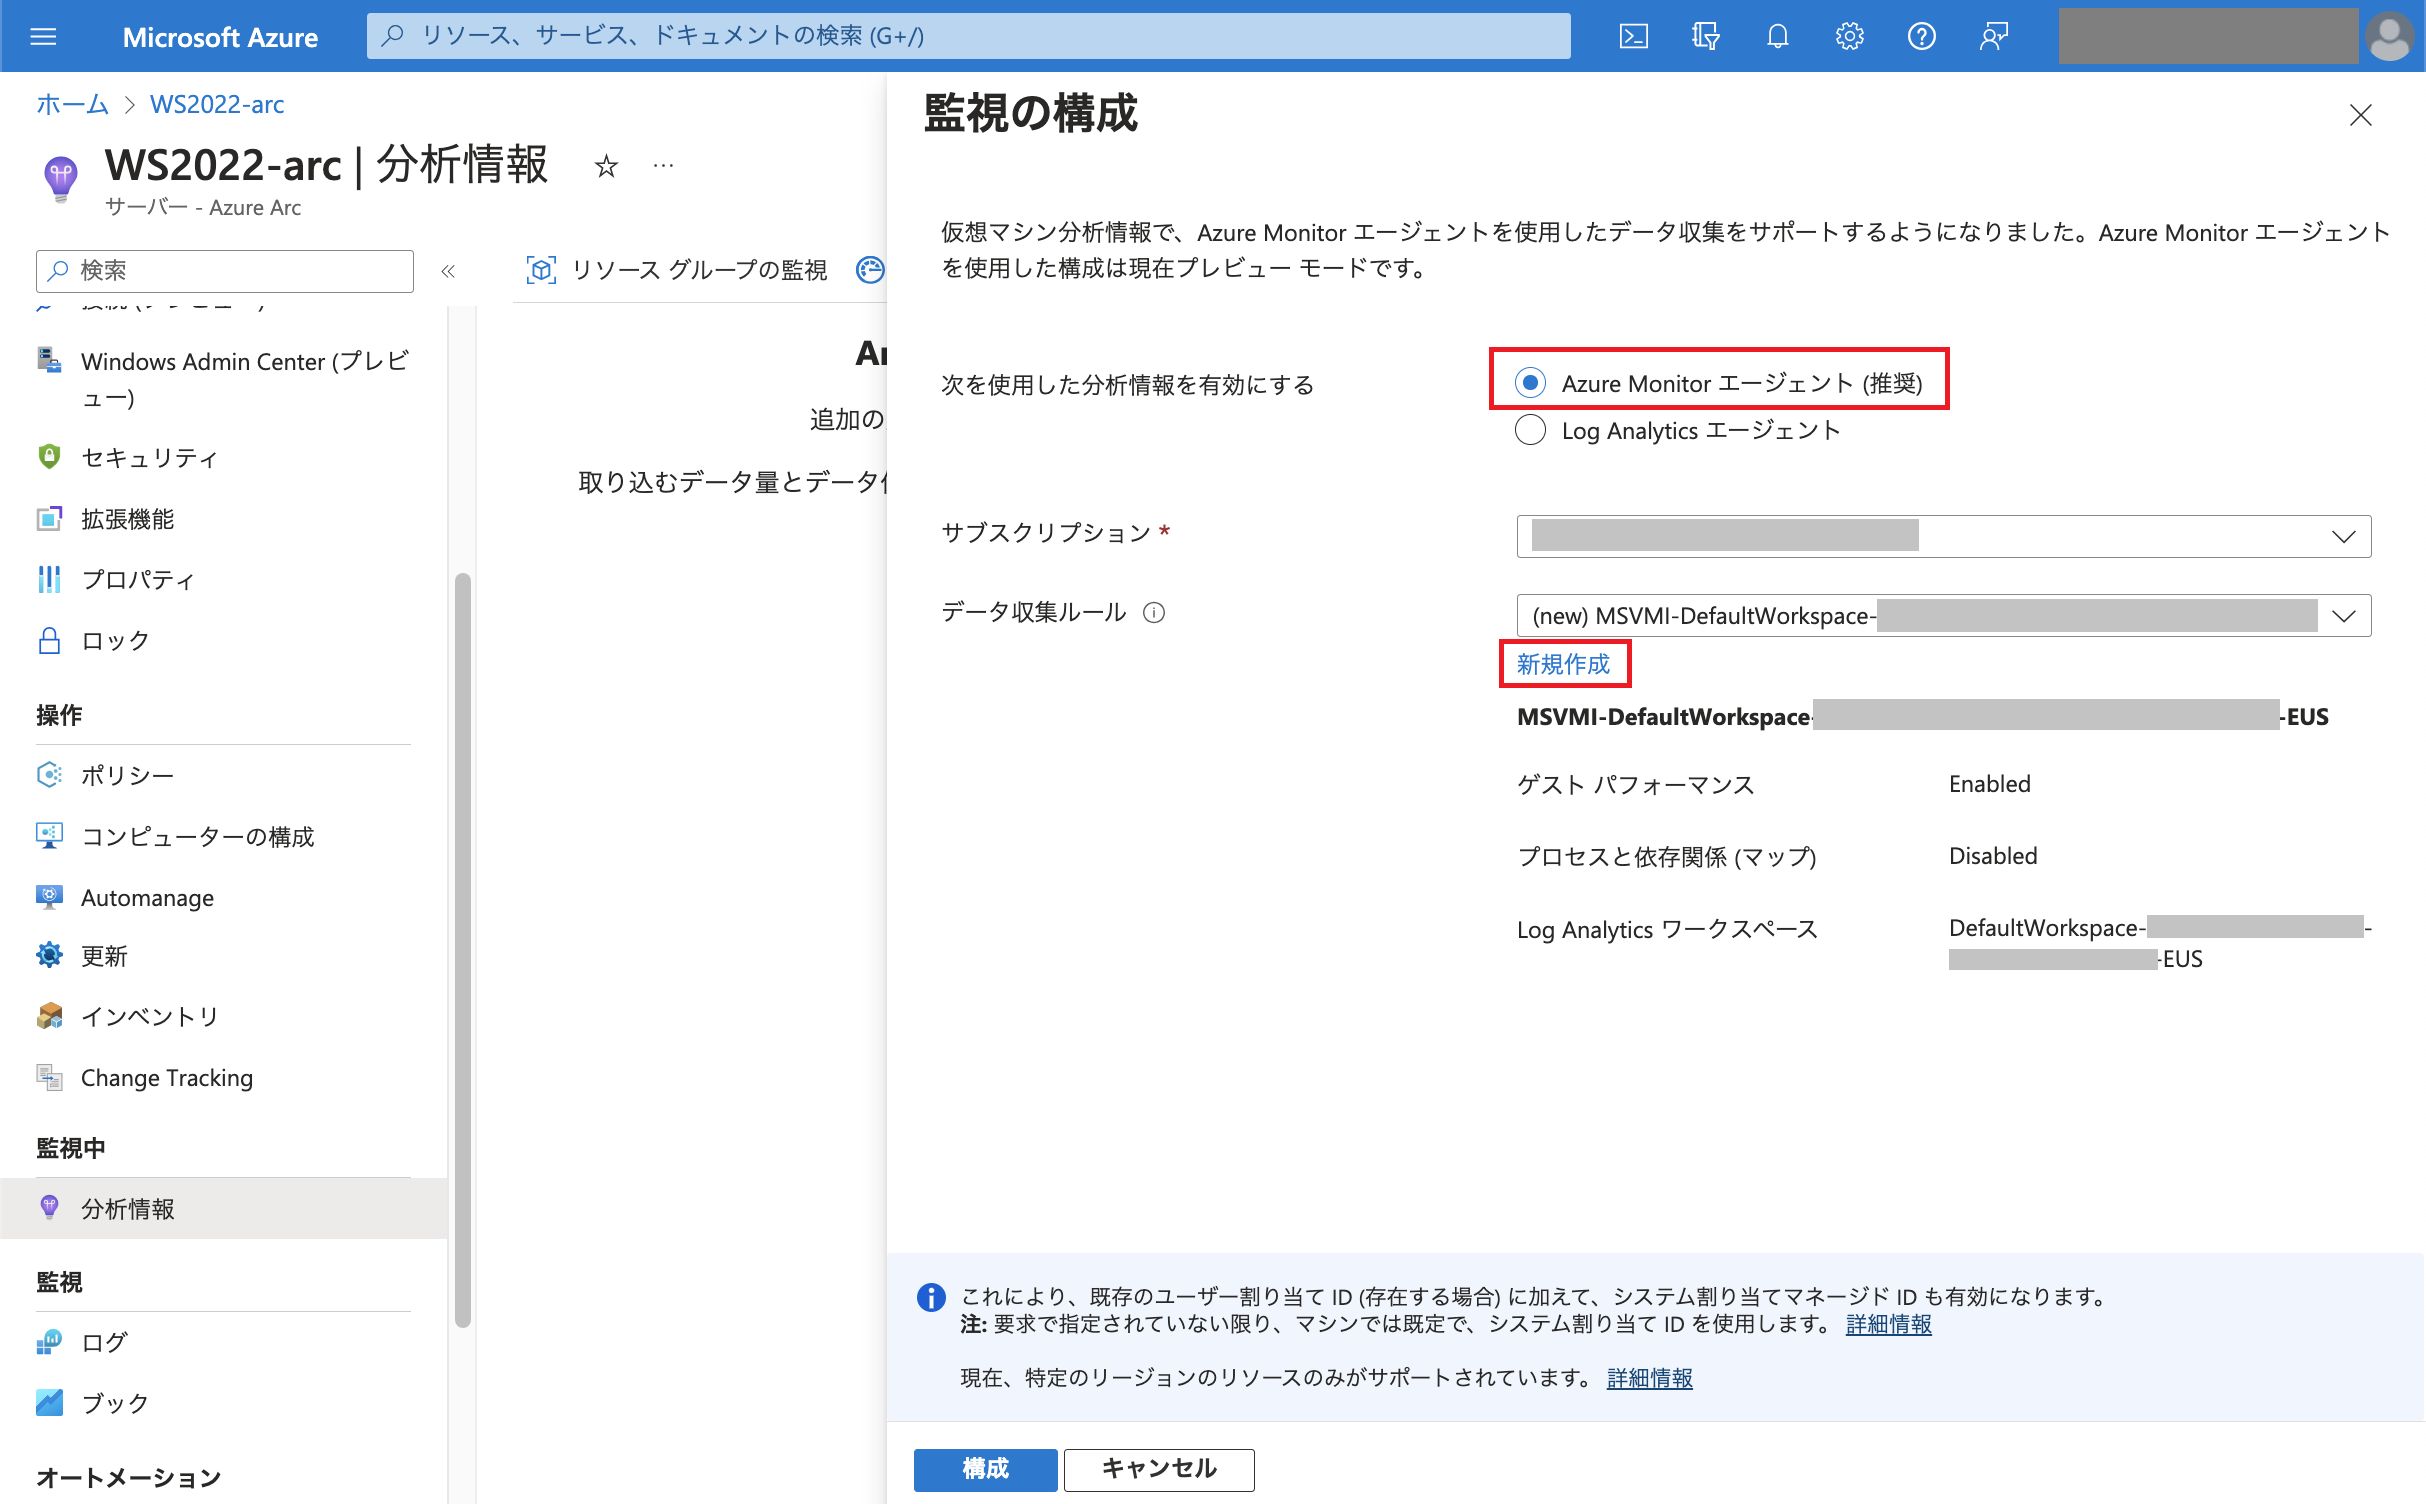Close the 監視の構成 panel
The height and width of the screenshot is (1504, 2426).
point(2361,116)
